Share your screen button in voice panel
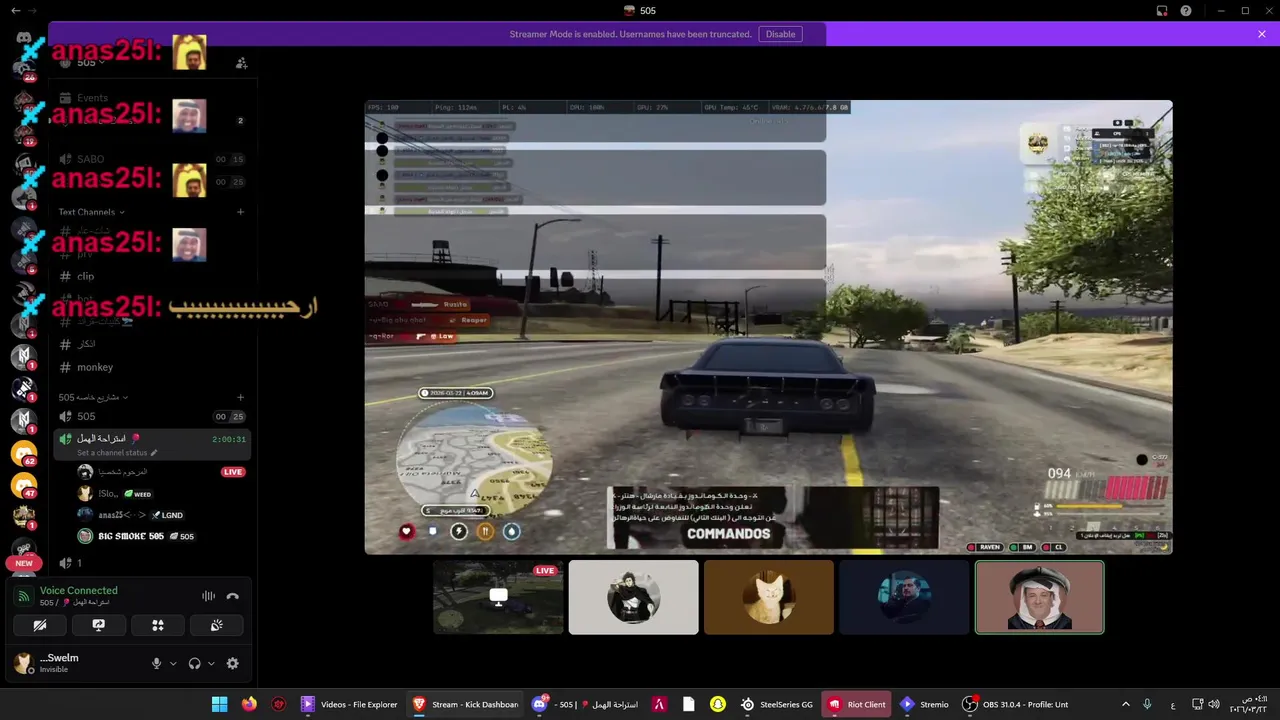Viewport: 1280px width, 720px height. pos(99,625)
